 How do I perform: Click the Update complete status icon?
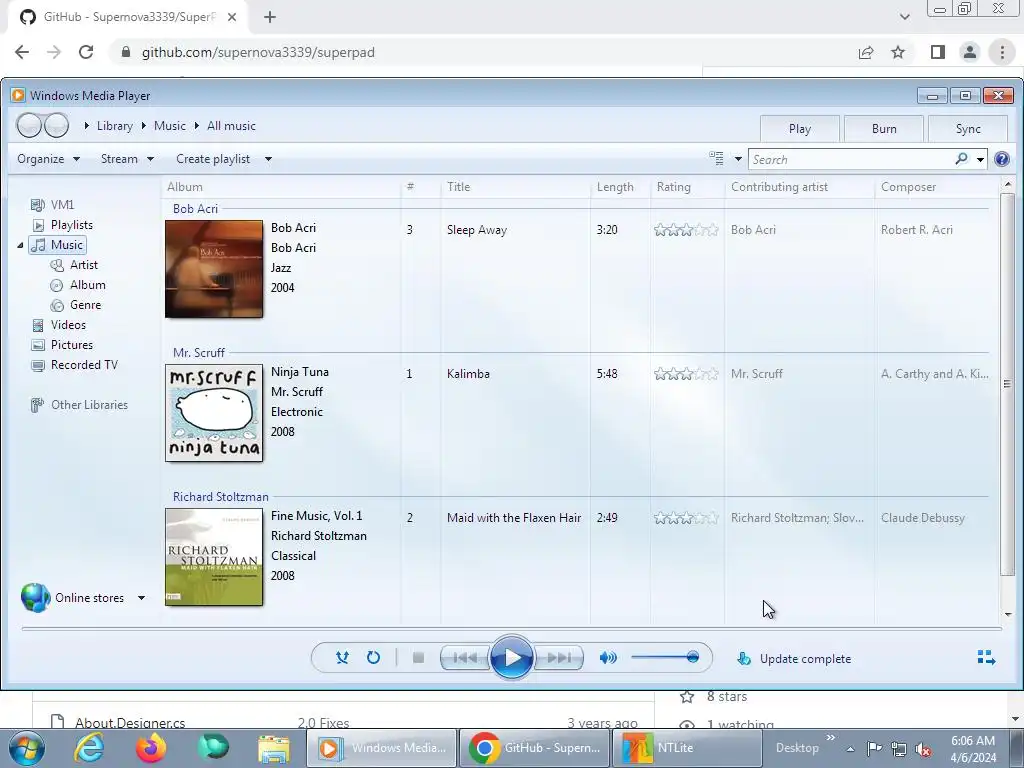[x=744, y=658]
